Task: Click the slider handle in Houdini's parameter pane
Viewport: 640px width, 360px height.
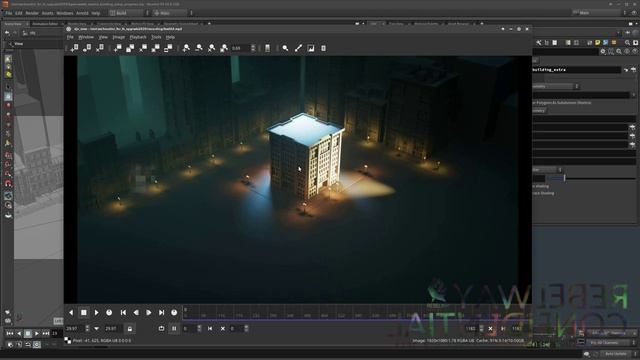Action: tap(565, 178)
